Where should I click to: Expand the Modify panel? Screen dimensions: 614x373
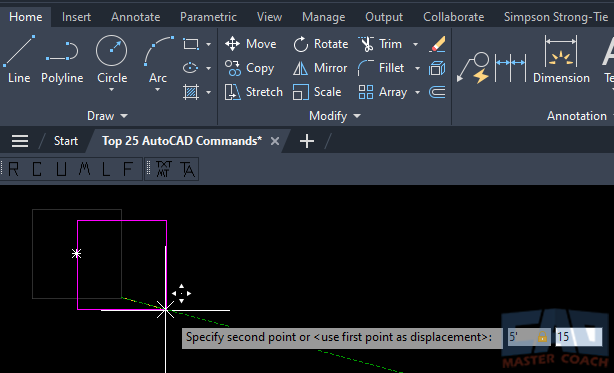[334, 116]
